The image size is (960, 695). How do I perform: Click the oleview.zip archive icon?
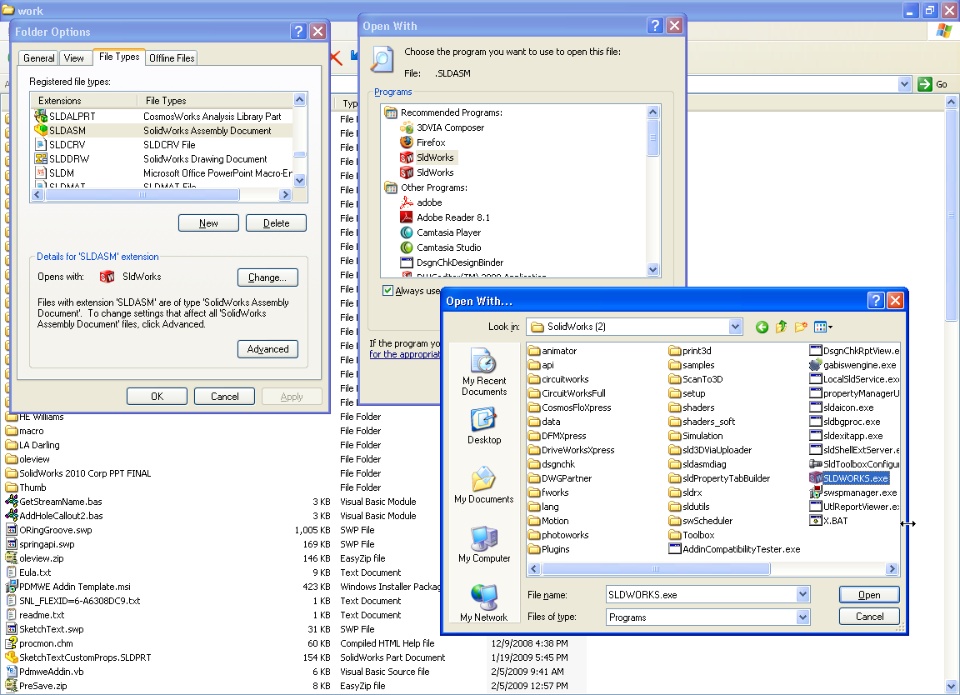(x=11, y=558)
